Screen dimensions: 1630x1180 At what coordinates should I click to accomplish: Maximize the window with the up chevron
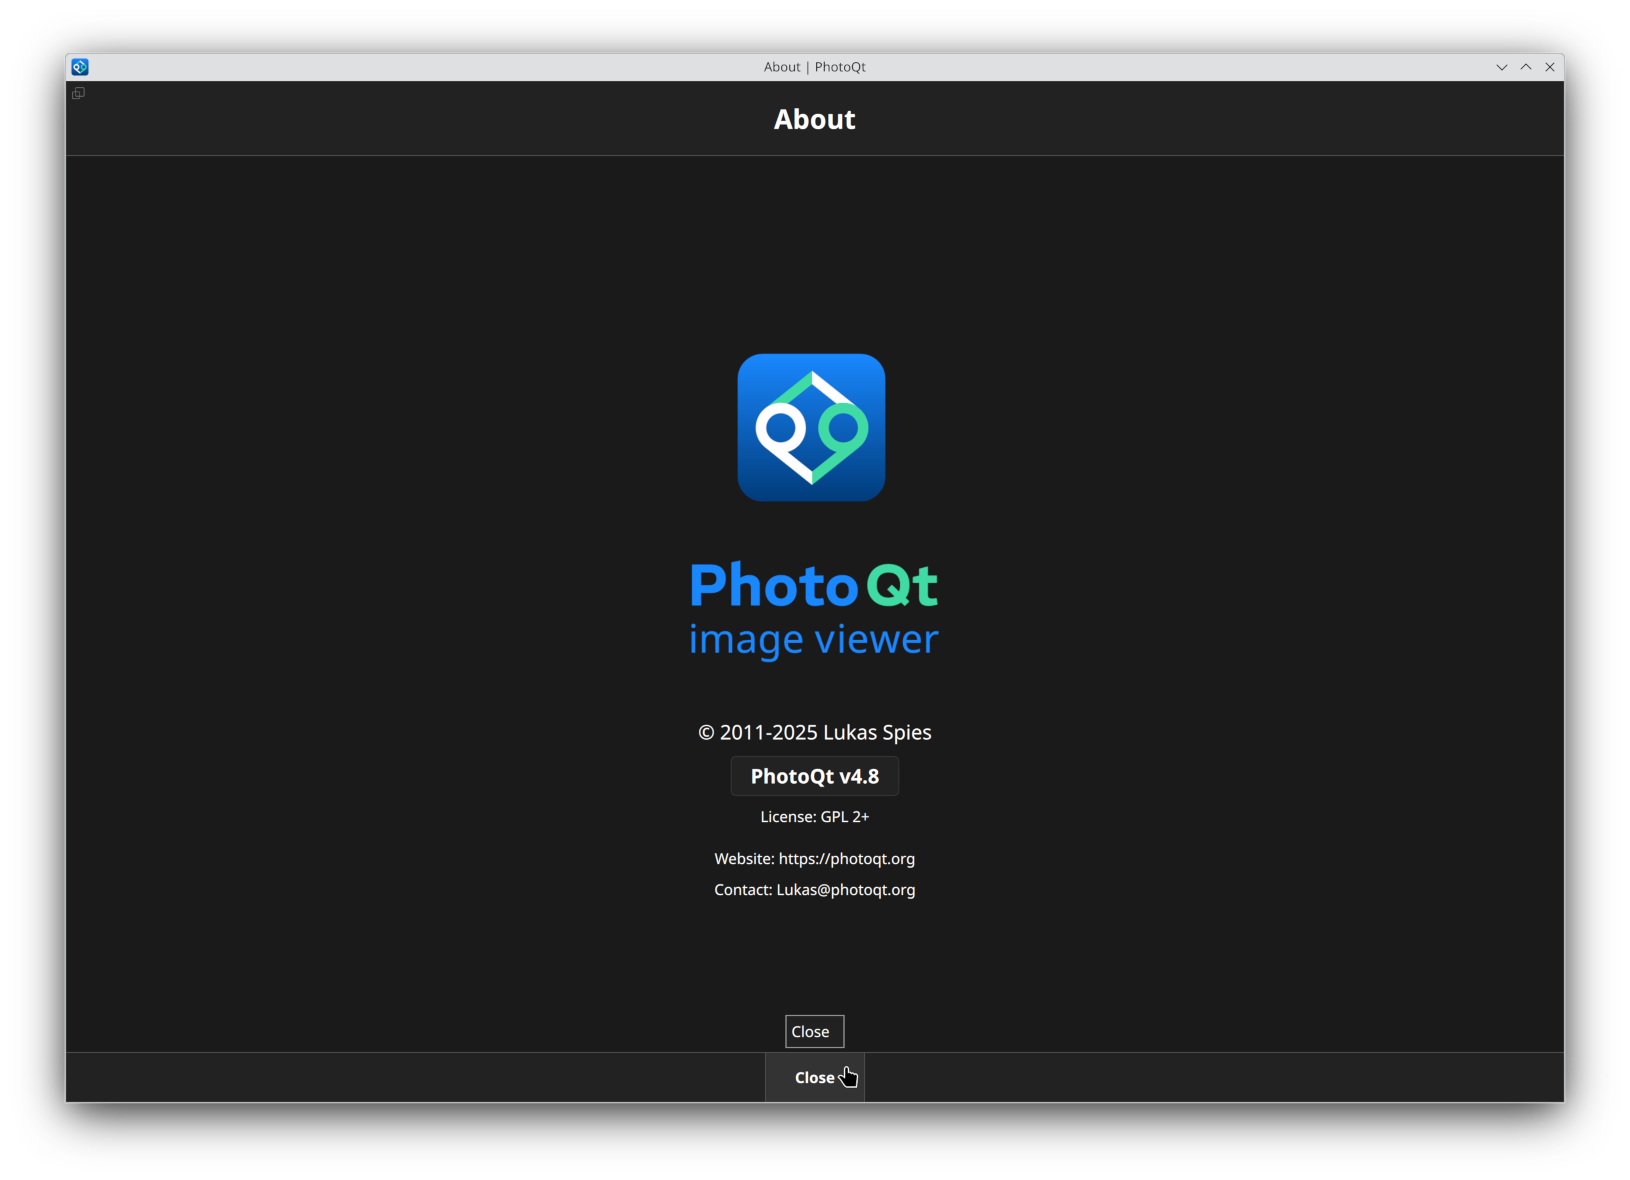tap(1526, 67)
